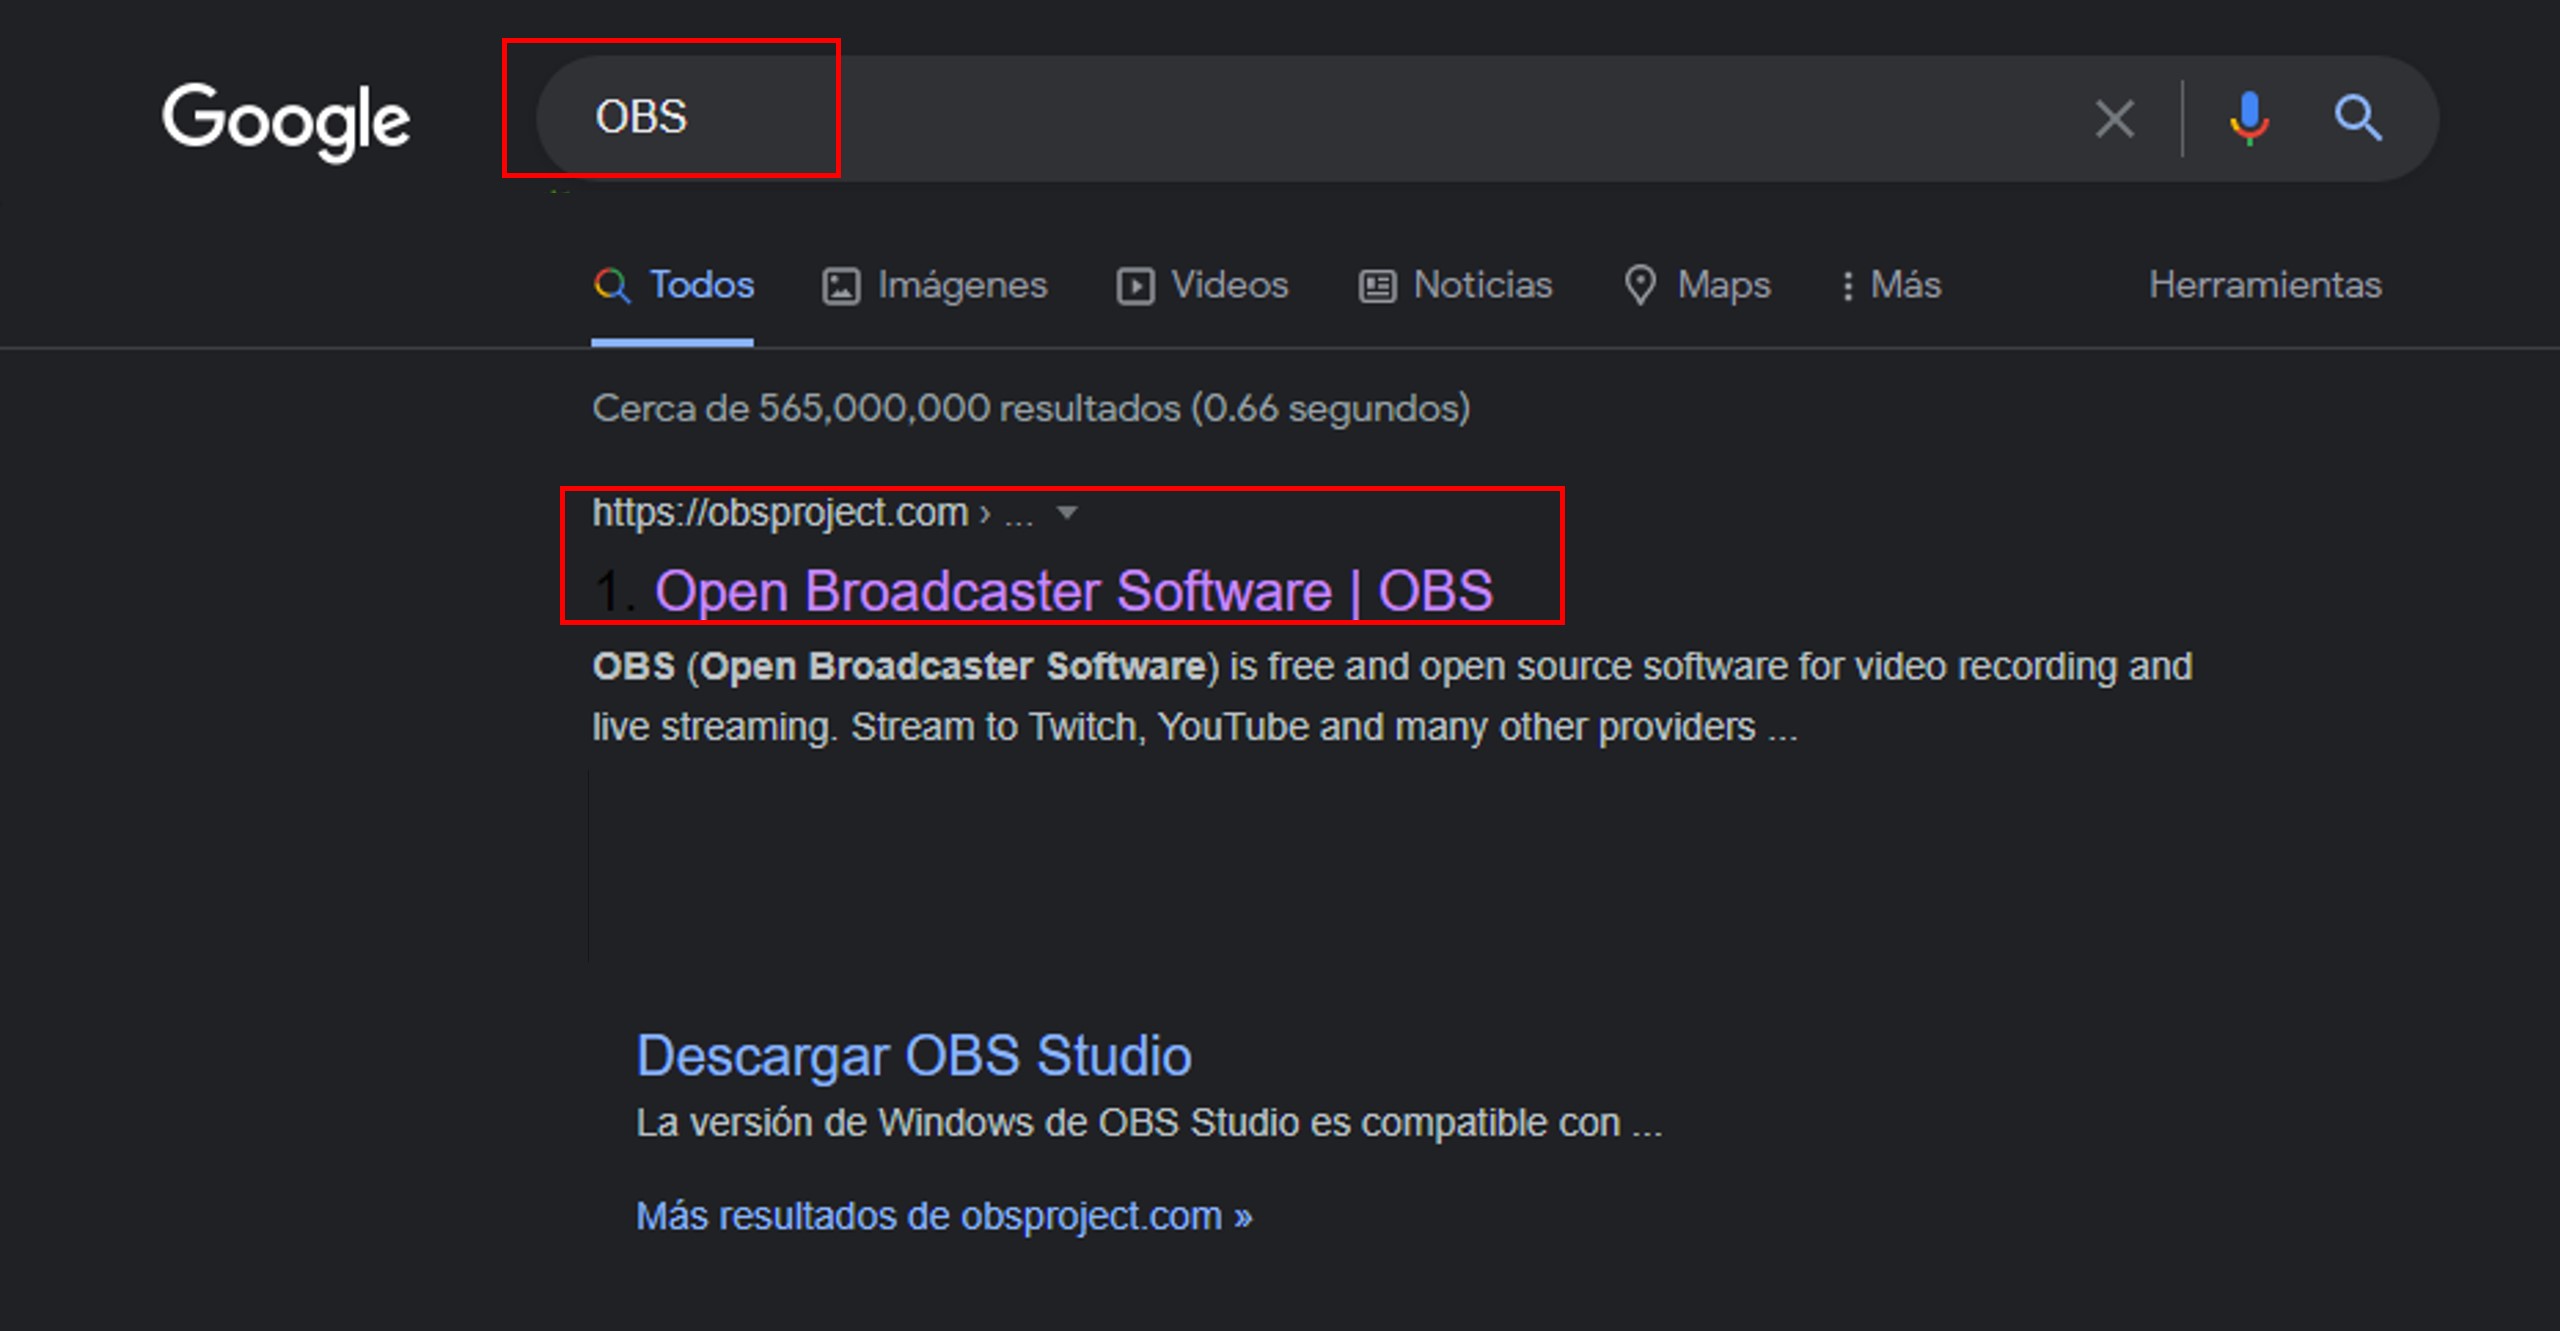
Task: Clear the search query using the X icon
Action: point(2114,118)
